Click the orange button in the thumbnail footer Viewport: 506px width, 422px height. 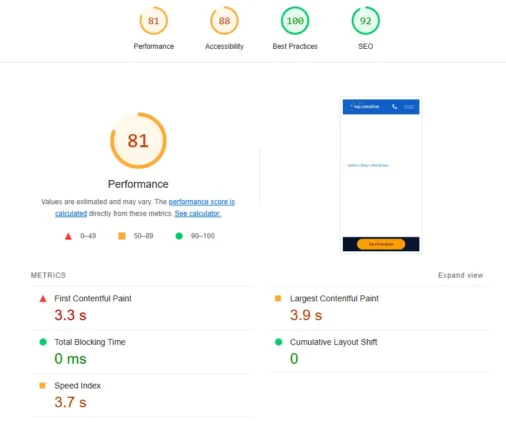pyautogui.click(x=381, y=244)
